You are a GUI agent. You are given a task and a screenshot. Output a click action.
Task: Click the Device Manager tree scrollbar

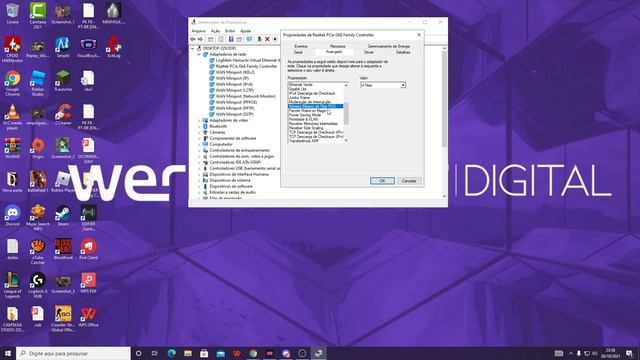coord(444,99)
